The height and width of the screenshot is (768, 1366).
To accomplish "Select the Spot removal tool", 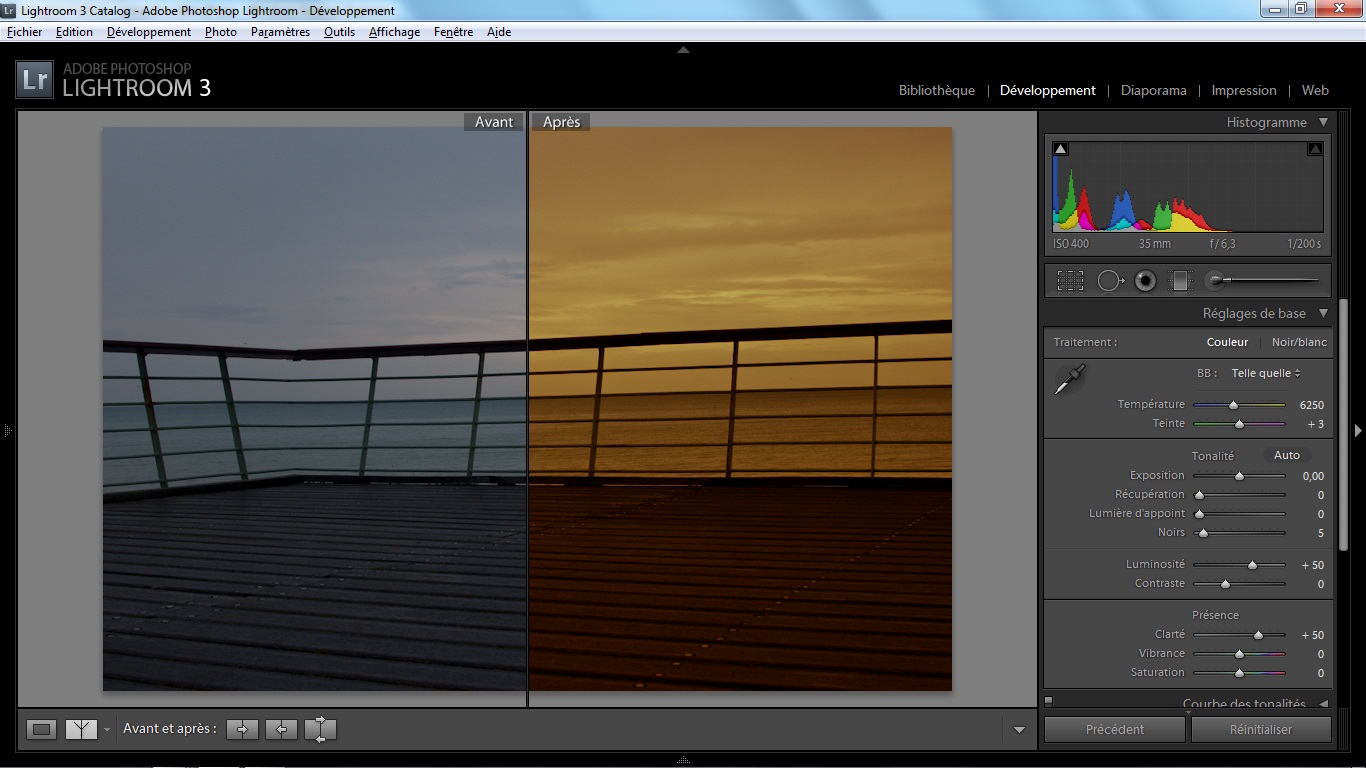I will tap(1110, 281).
